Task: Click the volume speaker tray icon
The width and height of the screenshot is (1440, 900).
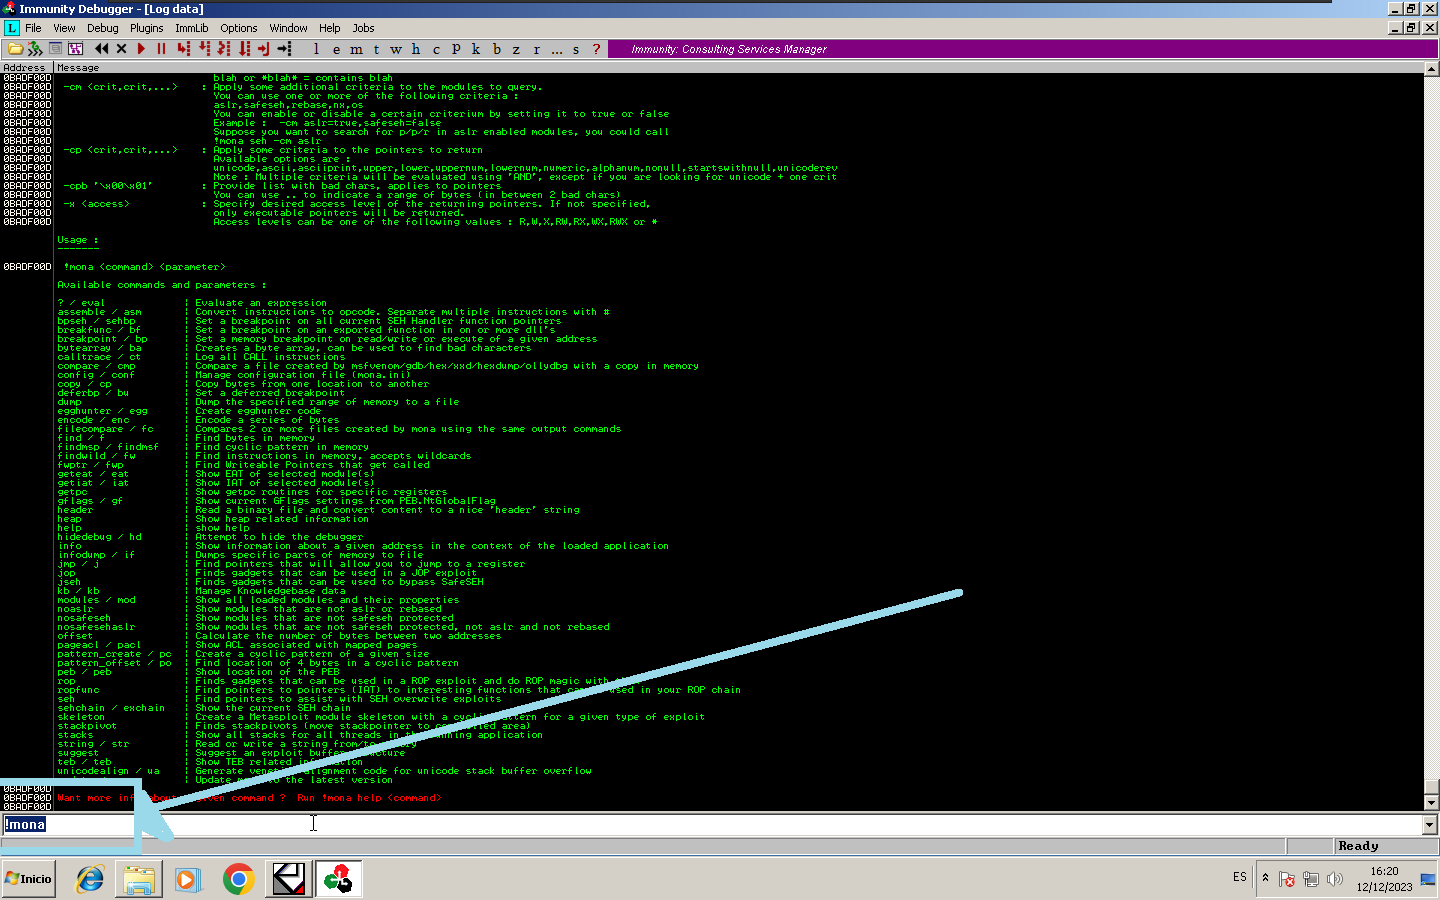Action: (x=1334, y=879)
